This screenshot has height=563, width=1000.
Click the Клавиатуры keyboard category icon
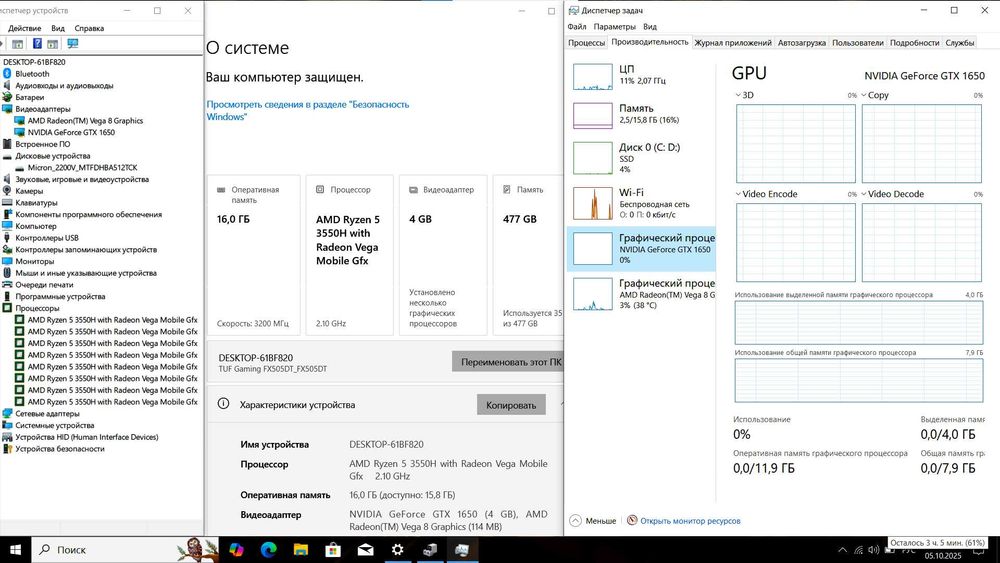coord(7,203)
